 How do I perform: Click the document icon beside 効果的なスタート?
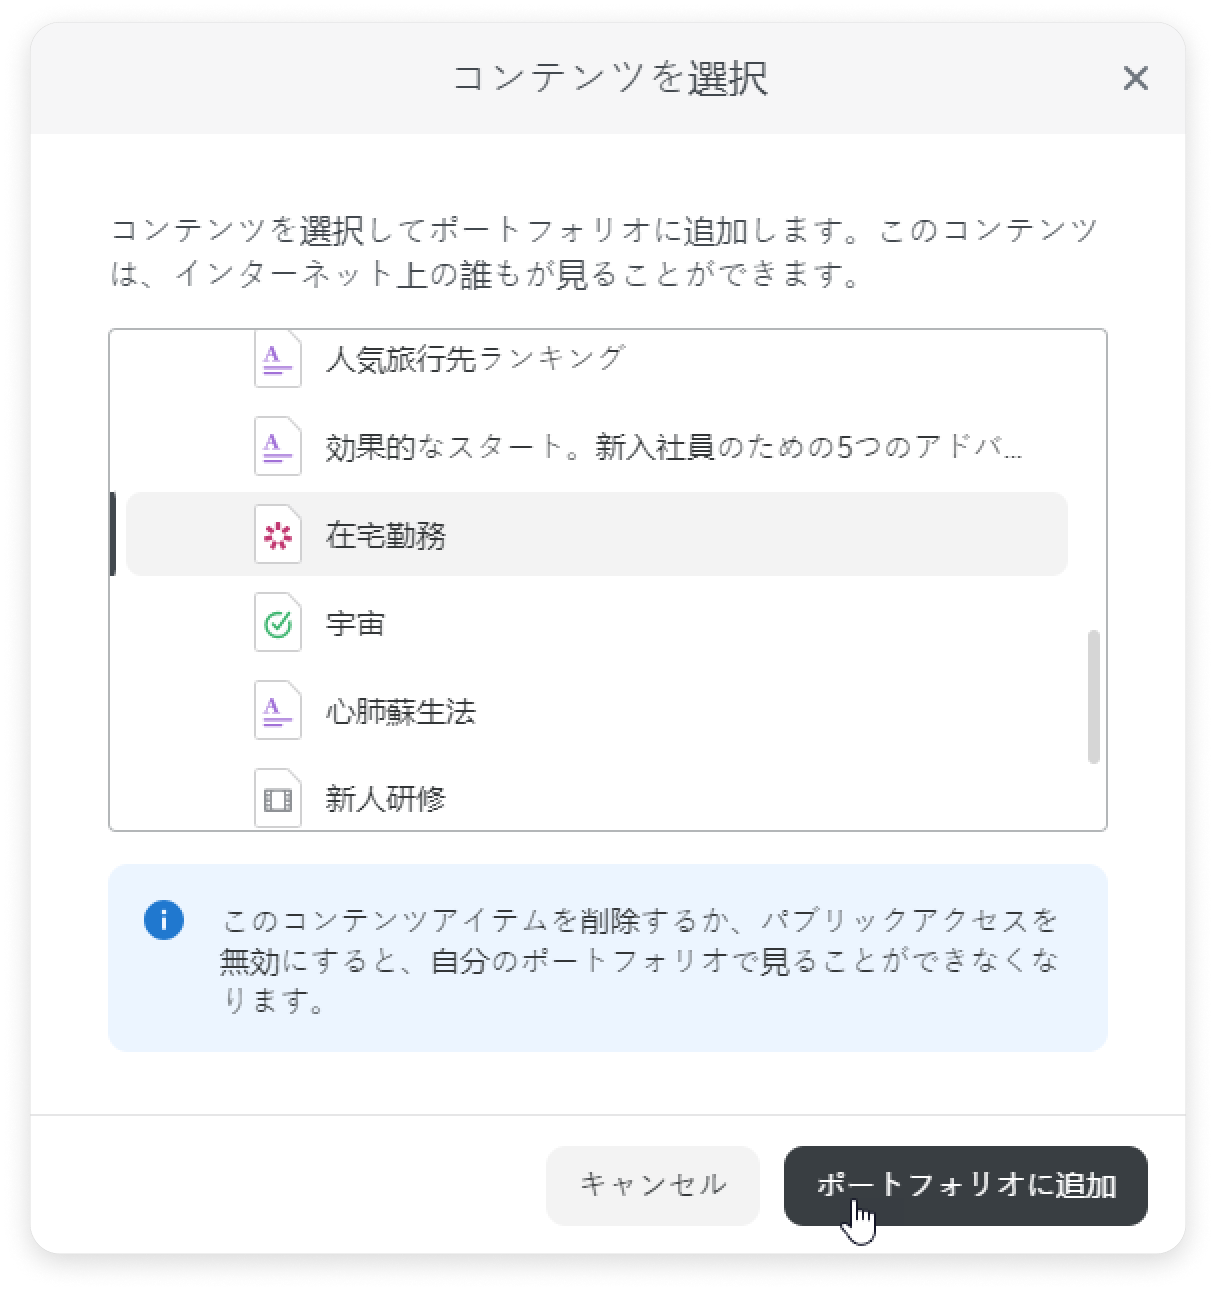[x=278, y=446]
